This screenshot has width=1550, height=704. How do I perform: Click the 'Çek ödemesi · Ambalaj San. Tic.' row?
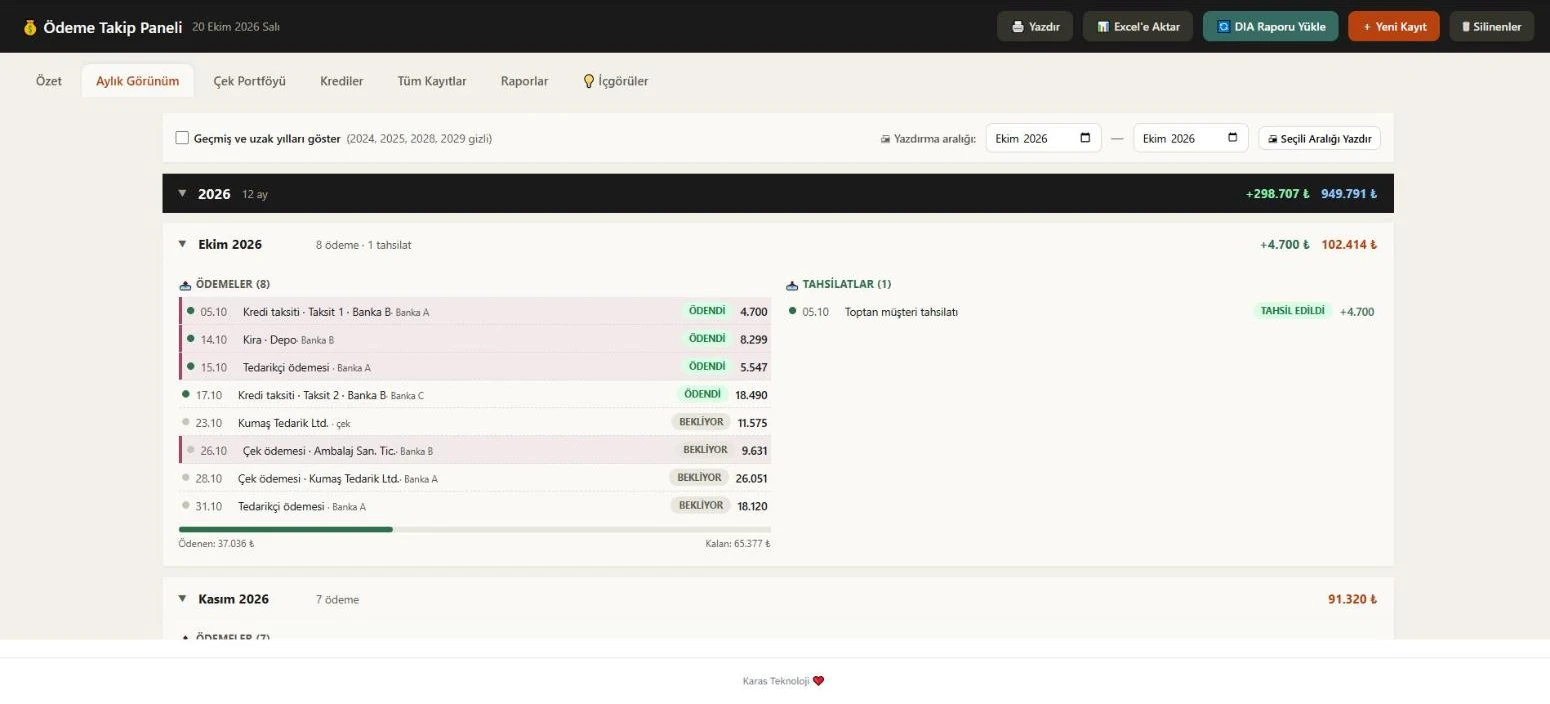click(475, 450)
